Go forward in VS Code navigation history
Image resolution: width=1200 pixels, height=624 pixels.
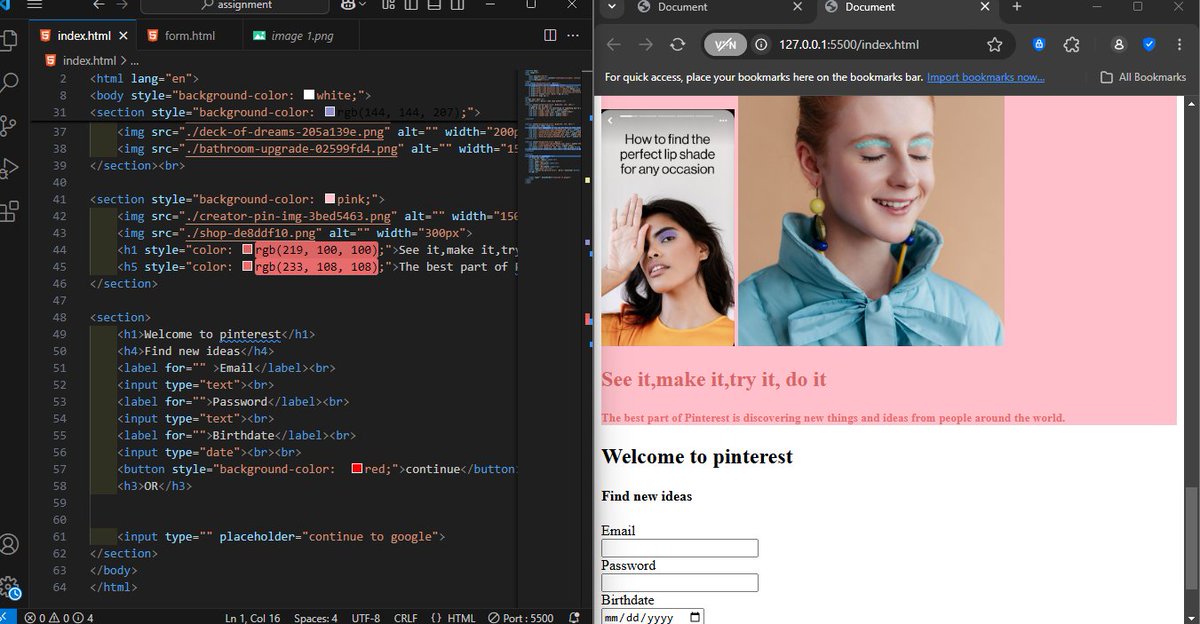tap(124, 5)
